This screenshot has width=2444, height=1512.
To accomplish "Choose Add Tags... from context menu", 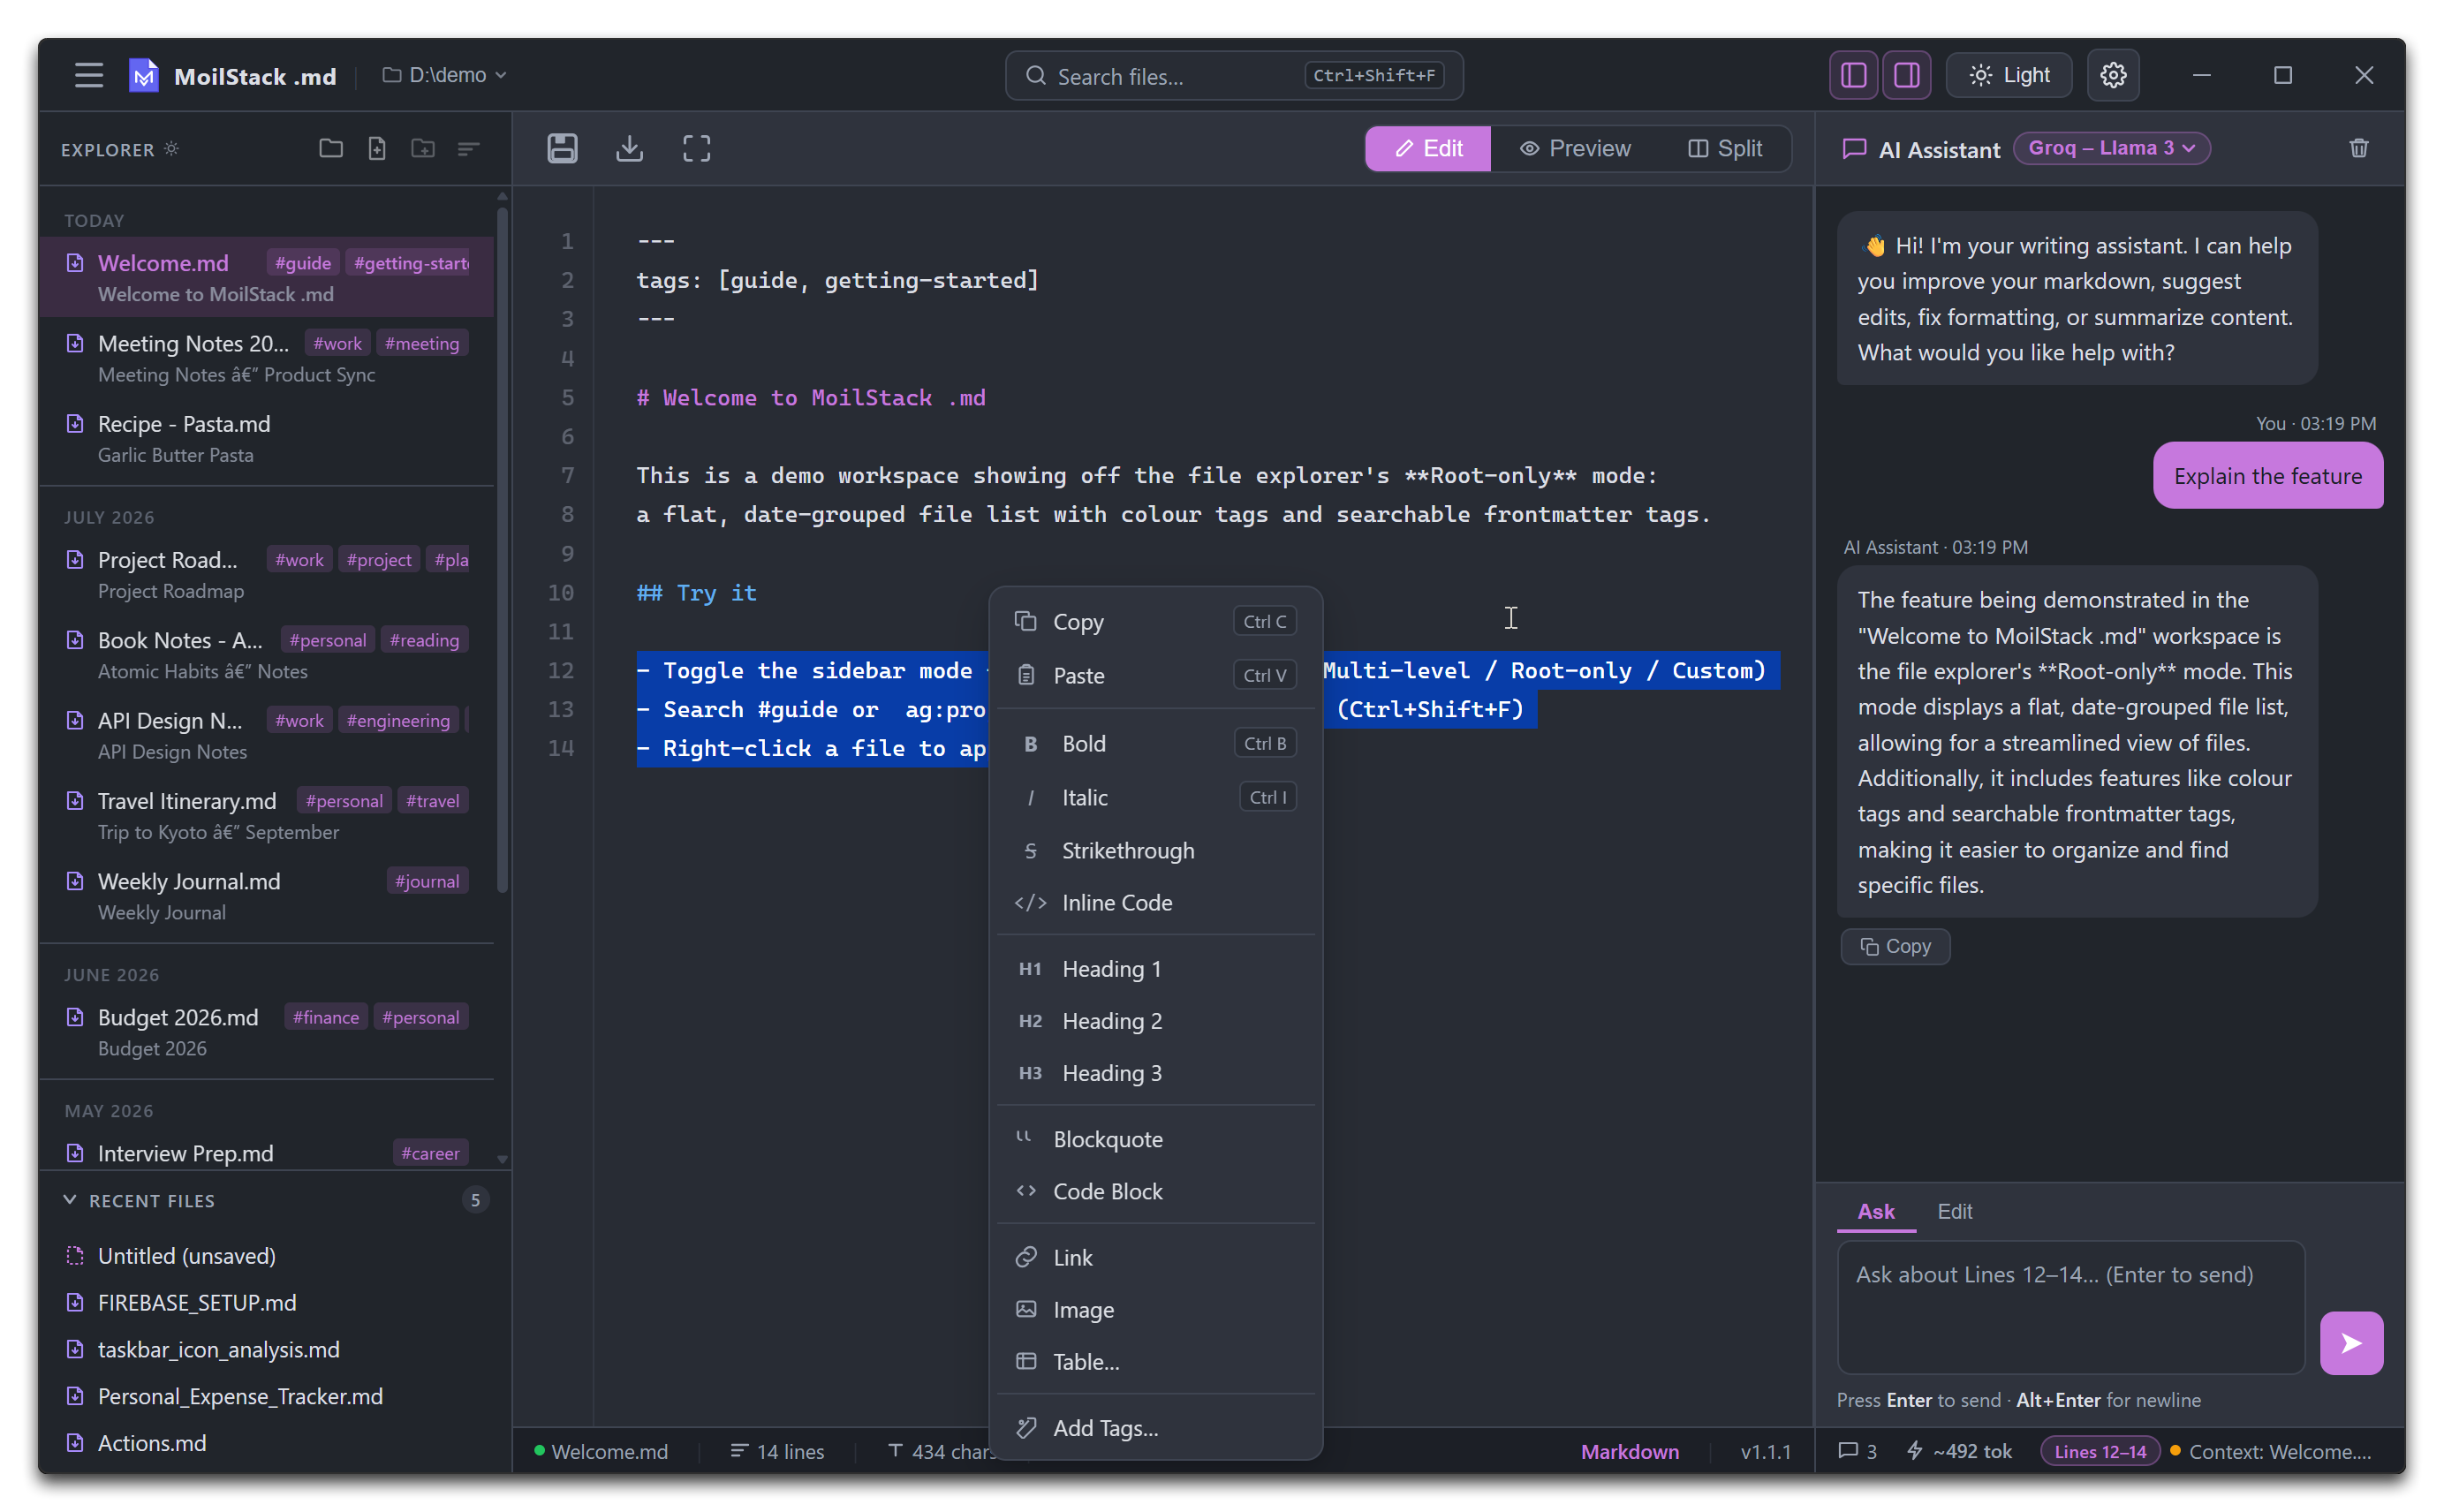I will [1155, 1428].
